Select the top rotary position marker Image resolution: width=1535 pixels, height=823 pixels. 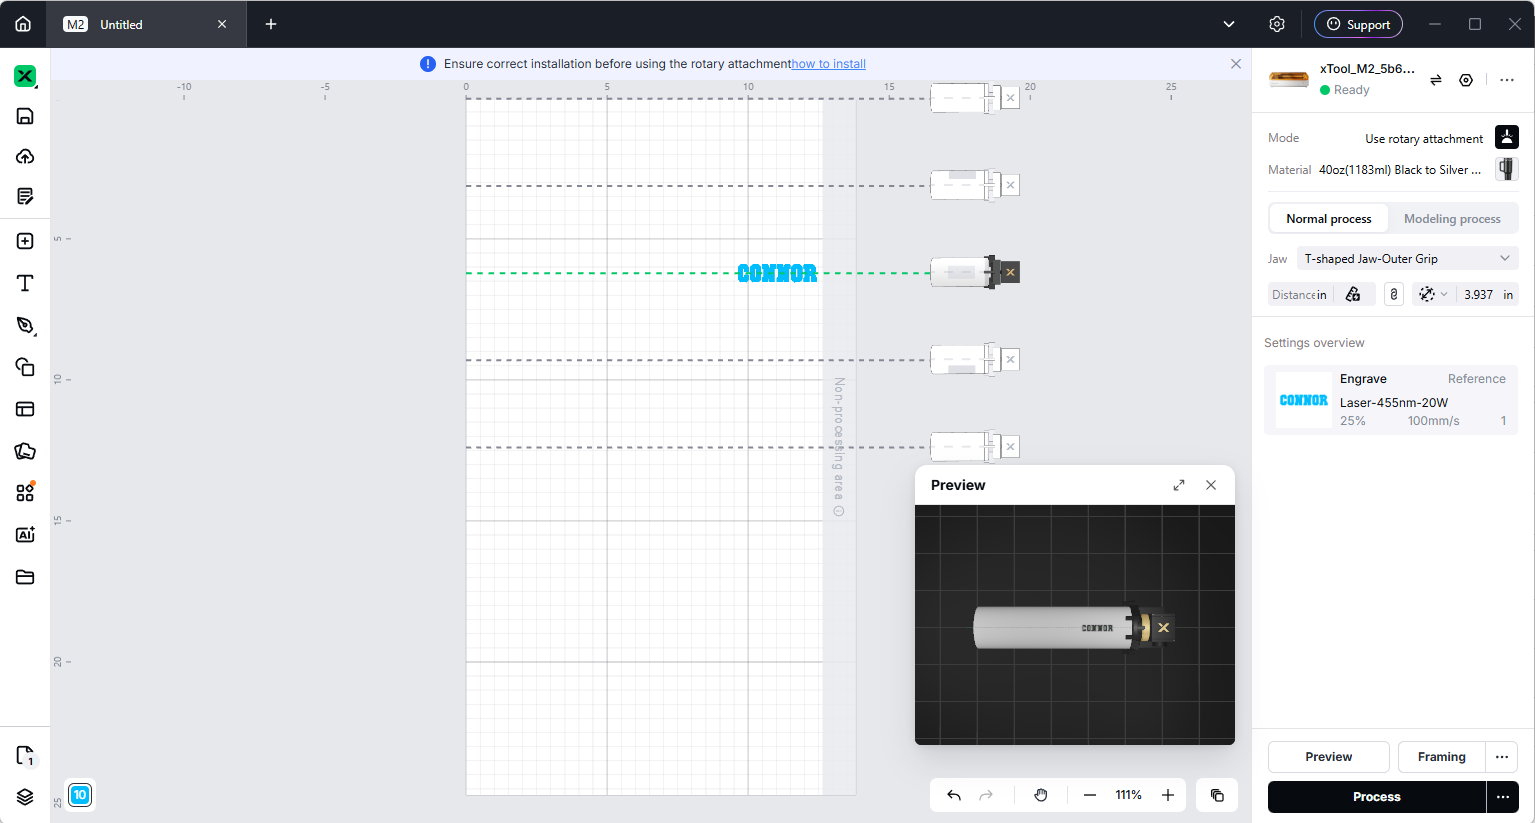click(975, 98)
